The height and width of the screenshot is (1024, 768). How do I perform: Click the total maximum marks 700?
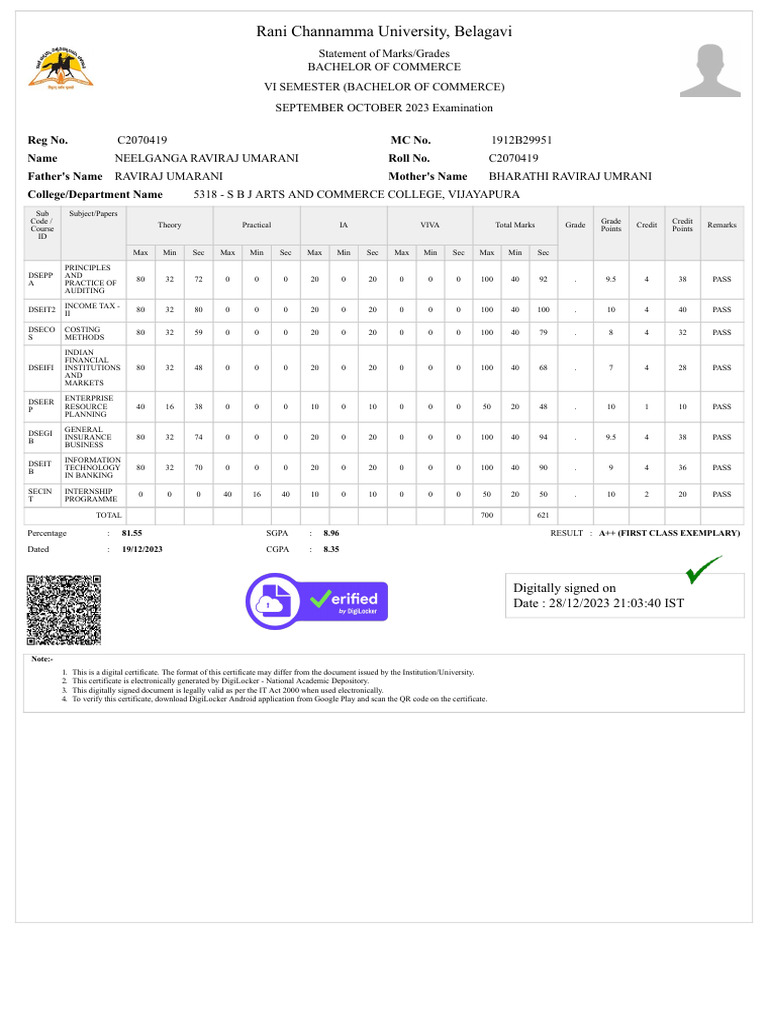(487, 515)
